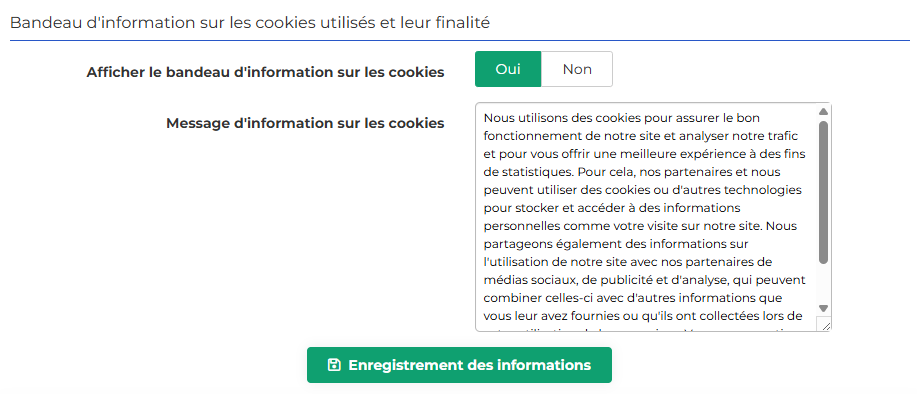Click the textarea resize grip corner
917x394 pixels.
coord(825,326)
